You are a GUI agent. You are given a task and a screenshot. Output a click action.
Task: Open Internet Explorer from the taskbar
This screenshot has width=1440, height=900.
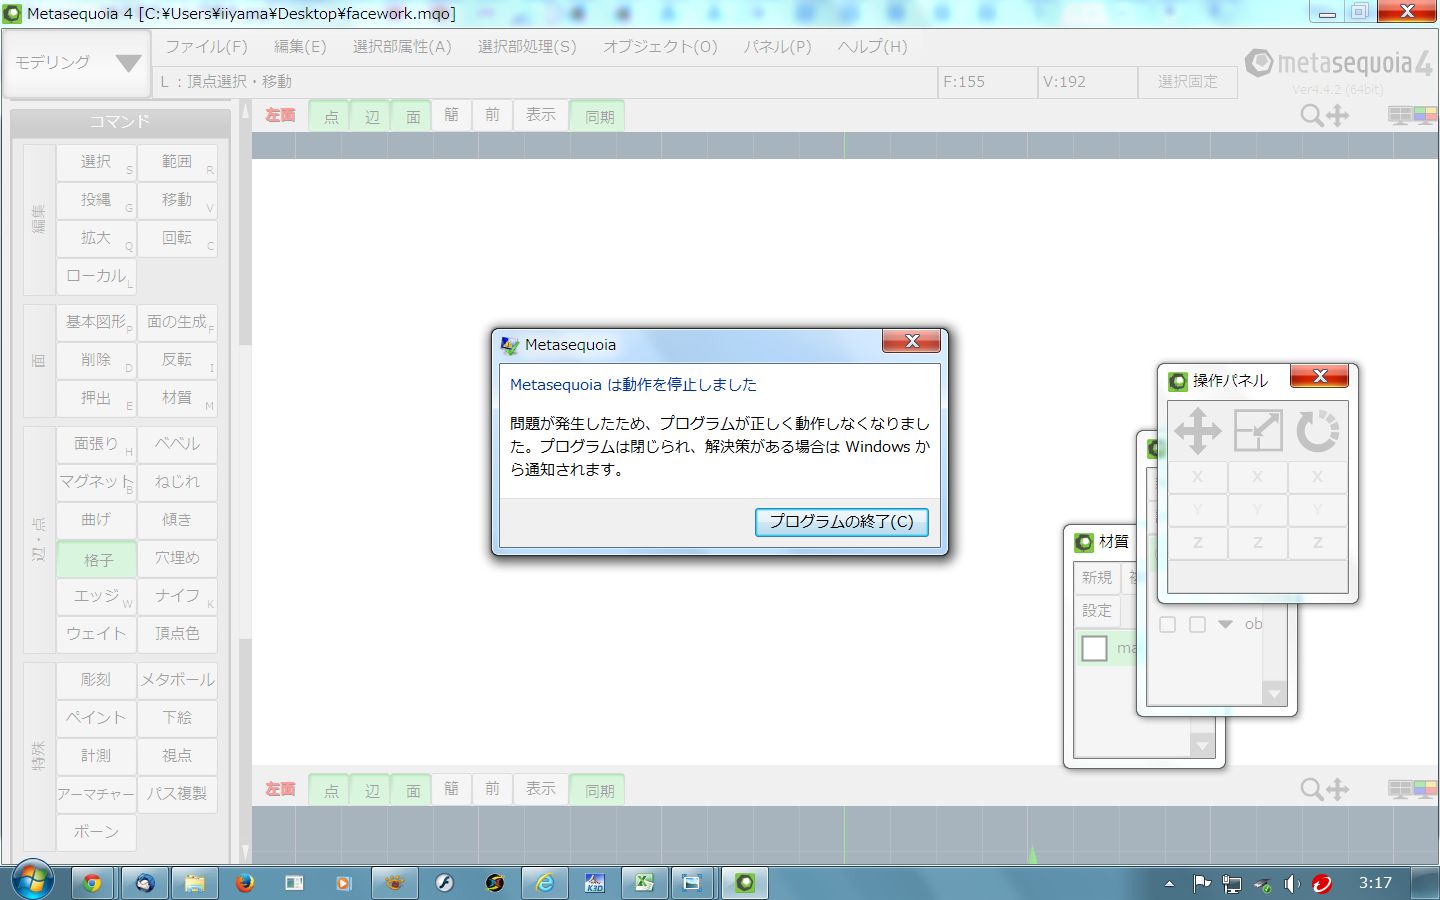pos(545,883)
